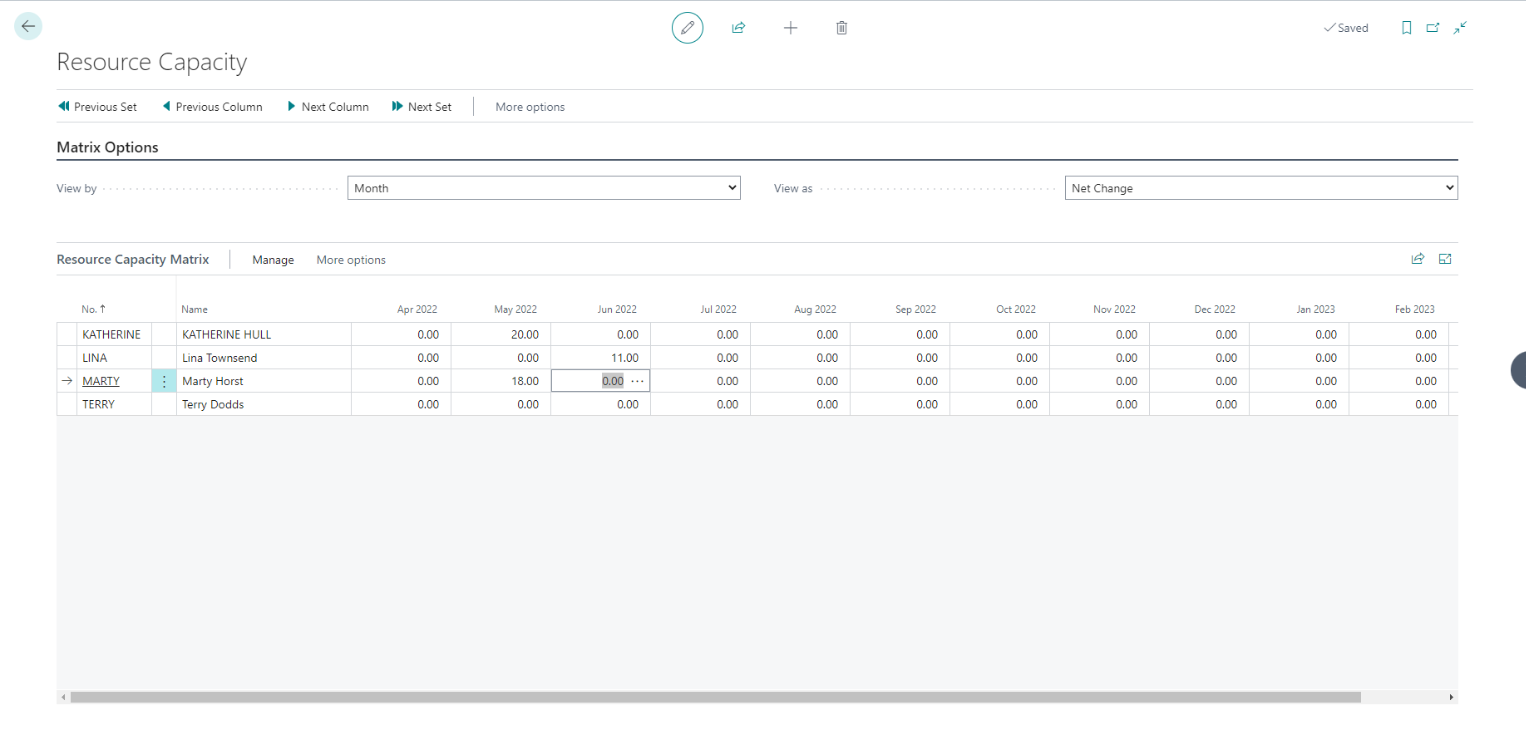Screen dimensions: 1526x730
Task: Click the collapse page arrows icon
Action: point(1461,28)
